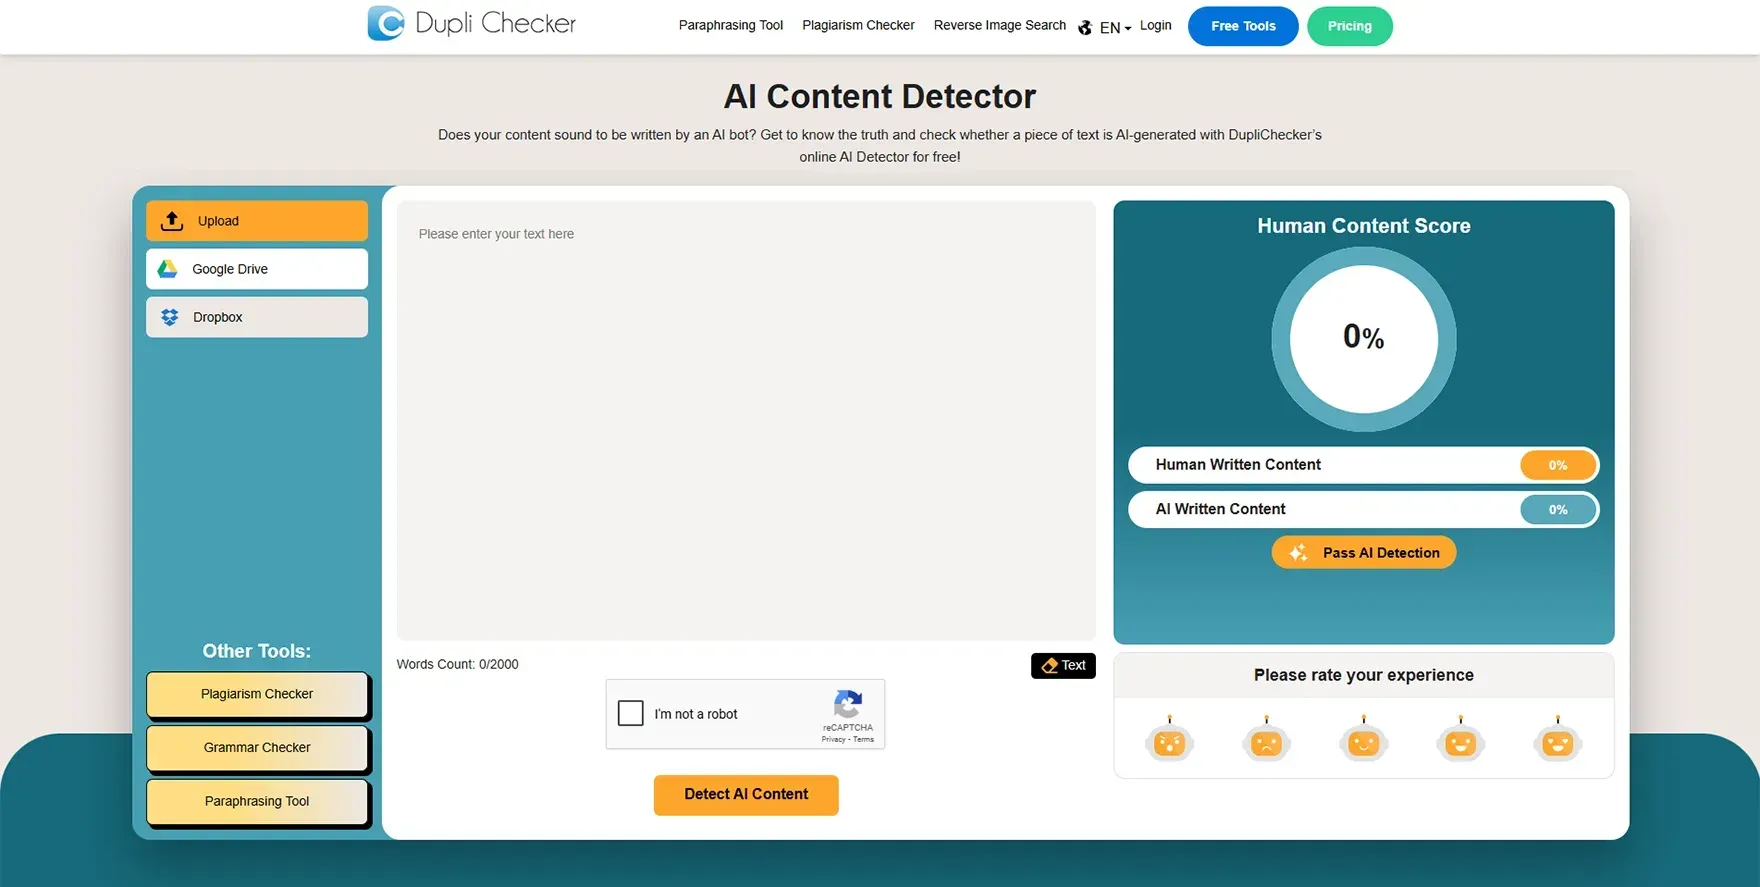Rate experience with second sad robot face

pos(1266,742)
